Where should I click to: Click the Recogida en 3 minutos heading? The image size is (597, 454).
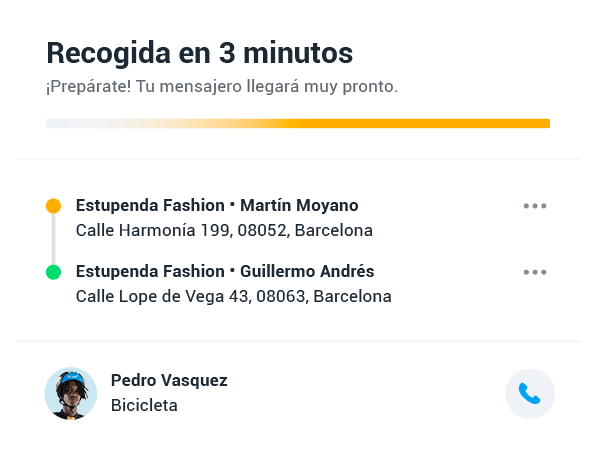200,53
